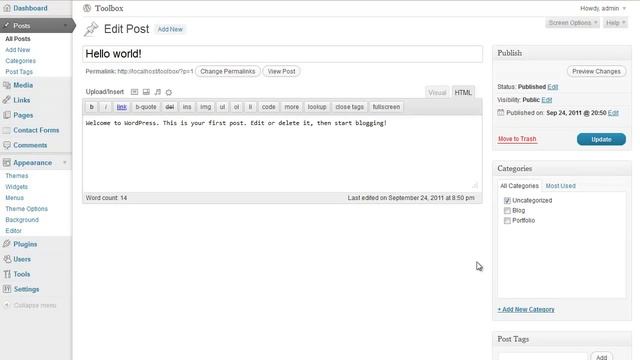Edit the Visibility link
Image resolution: width=640 pixels, height=360 pixels.
click(547, 100)
